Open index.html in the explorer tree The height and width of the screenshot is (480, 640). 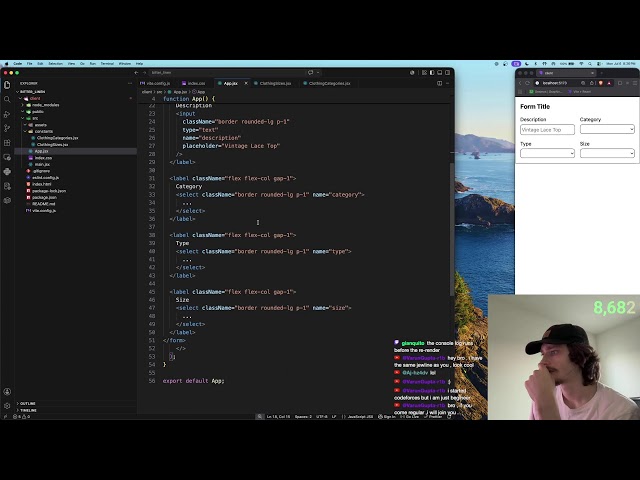tap(41, 184)
